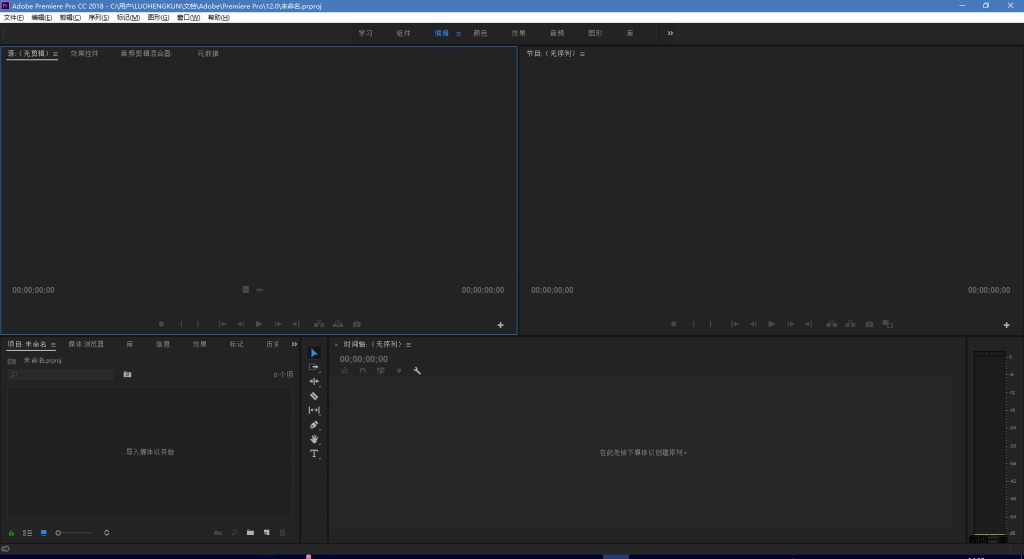This screenshot has width=1024, height=559.
Task: Switch to the 媒体浏览器 tab
Action: (86, 344)
